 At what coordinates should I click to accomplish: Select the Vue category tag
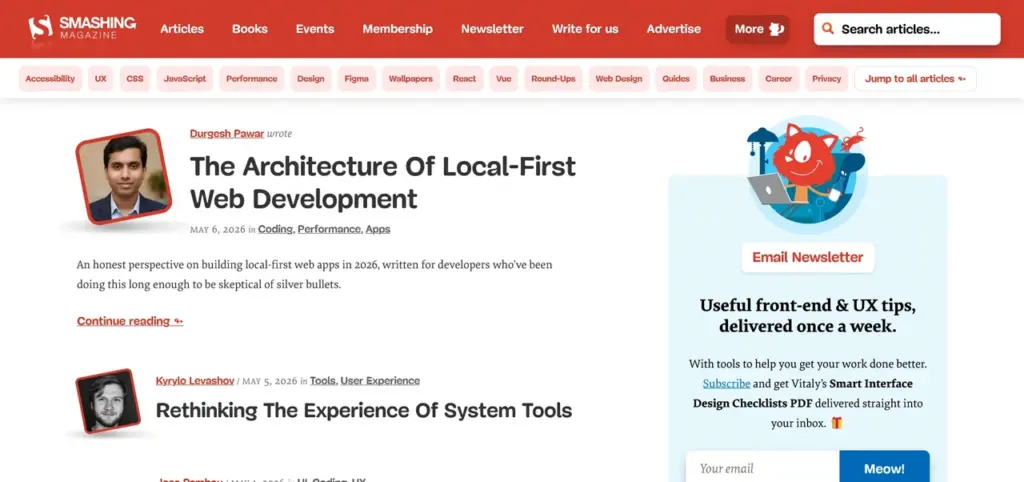click(x=504, y=78)
